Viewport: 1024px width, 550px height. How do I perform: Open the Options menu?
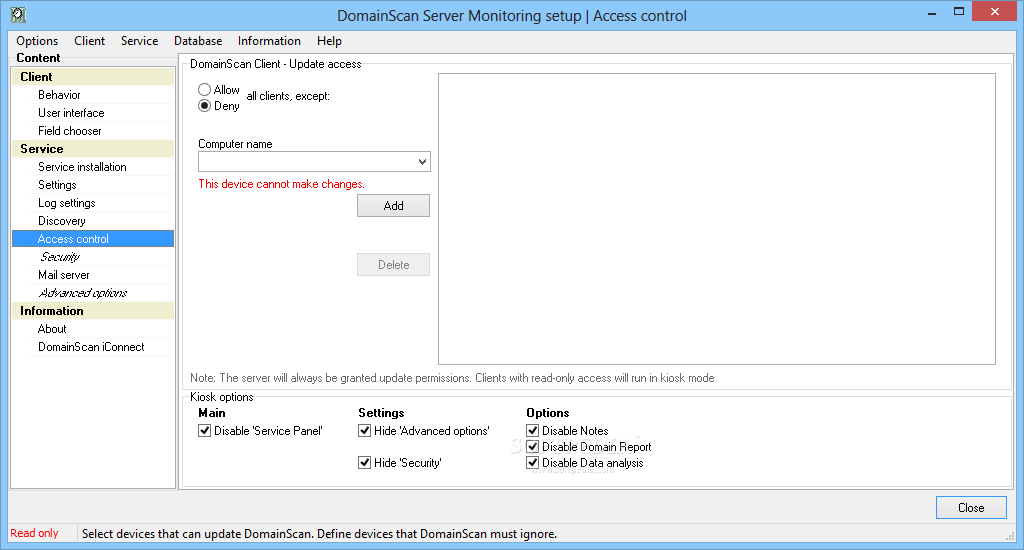coord(37,40)
